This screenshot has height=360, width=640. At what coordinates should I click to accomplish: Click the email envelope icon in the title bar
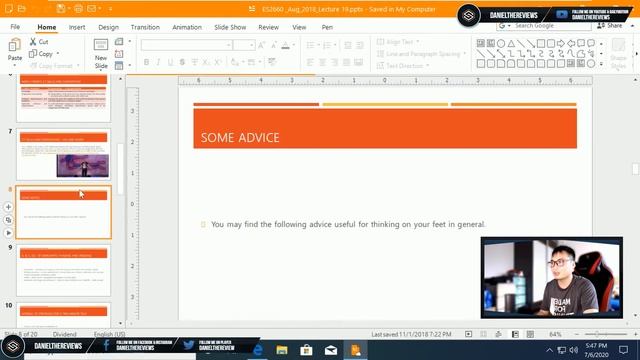(92, 9)
